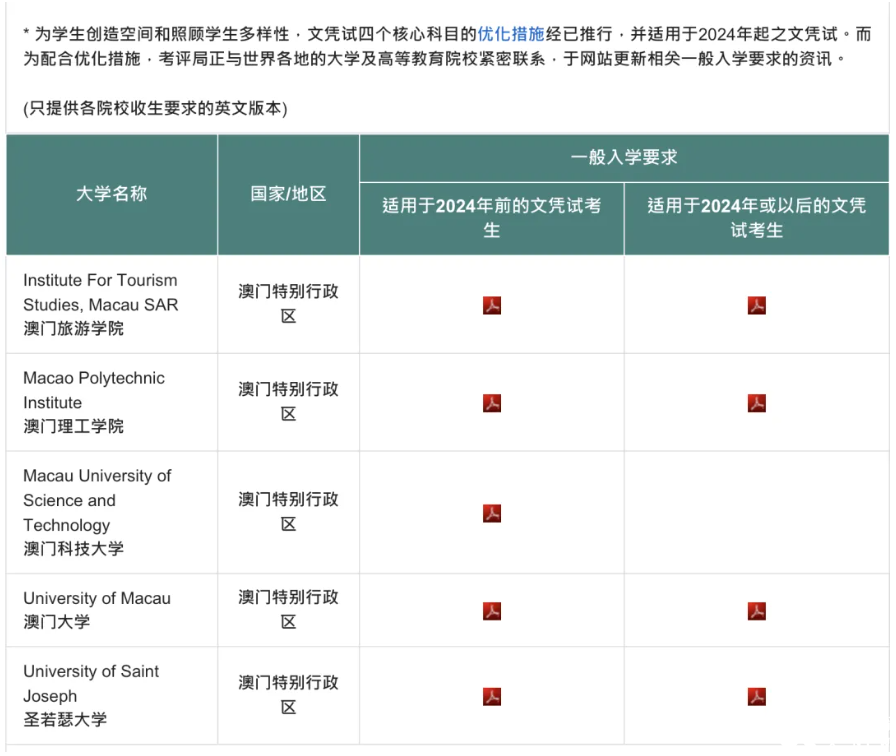Select the 澳门旅游学院 text
Viewport: 896px width, 756px height.
[73, 329]
